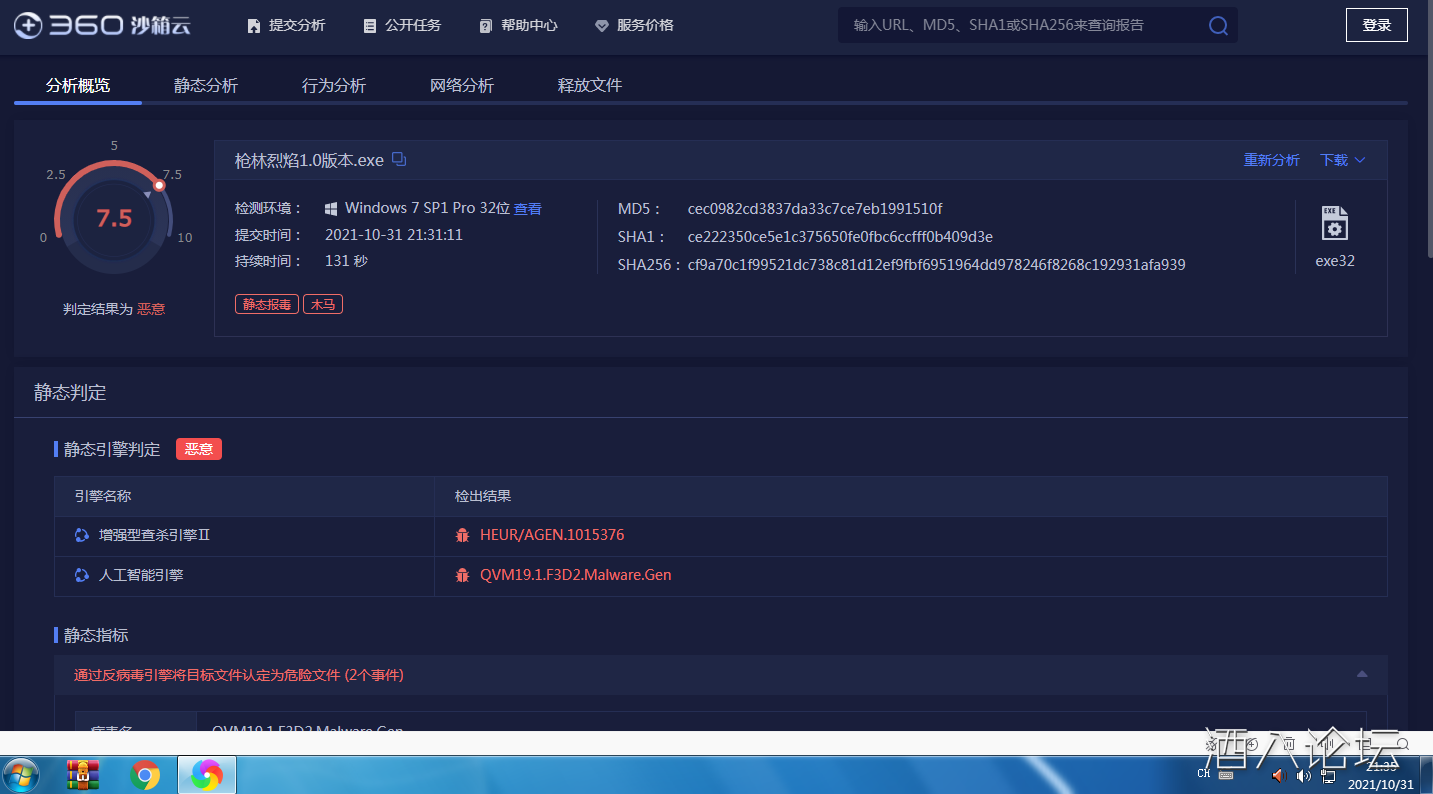Open the 下载 dropdown menu
Screen dimensions: 1433x794
[x=1342, y=160]
